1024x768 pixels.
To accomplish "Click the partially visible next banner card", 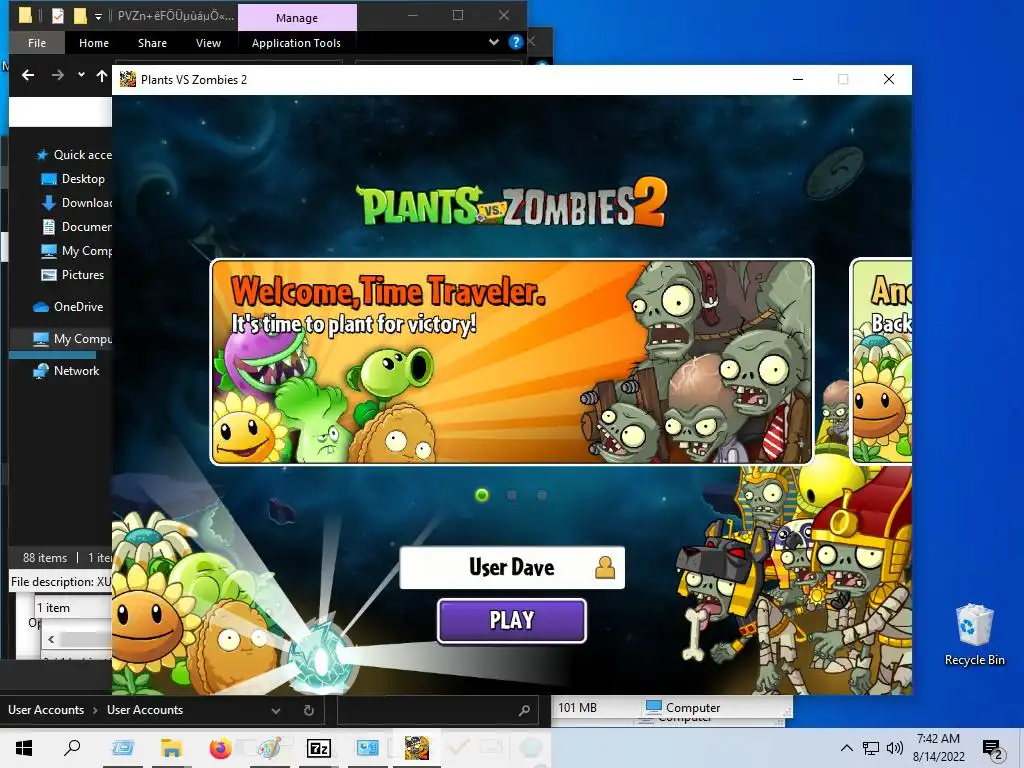I will (880, 361).
